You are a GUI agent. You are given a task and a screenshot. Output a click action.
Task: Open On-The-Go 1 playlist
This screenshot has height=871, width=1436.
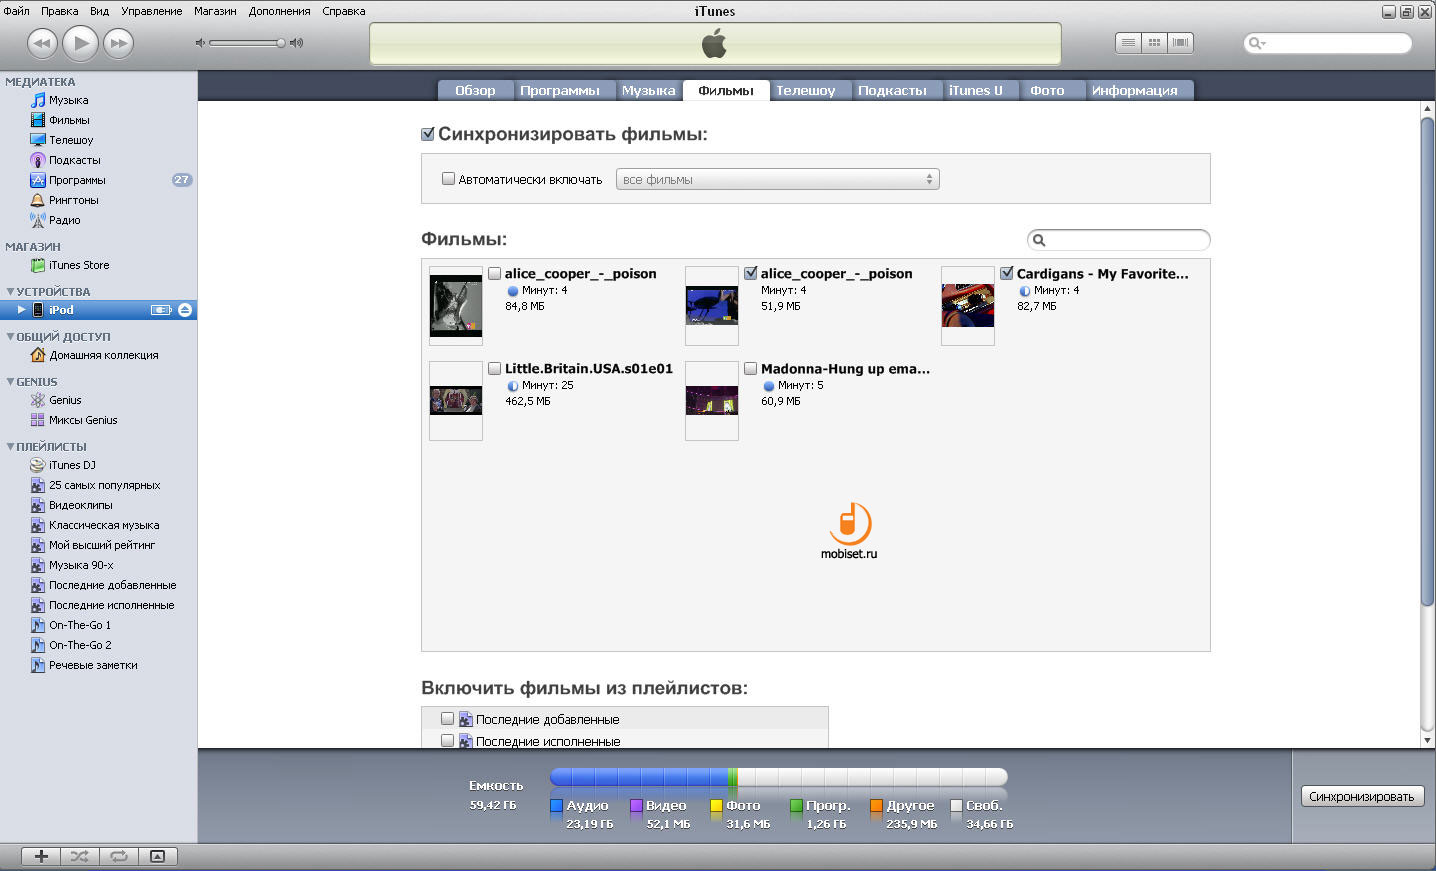[80, 625]
